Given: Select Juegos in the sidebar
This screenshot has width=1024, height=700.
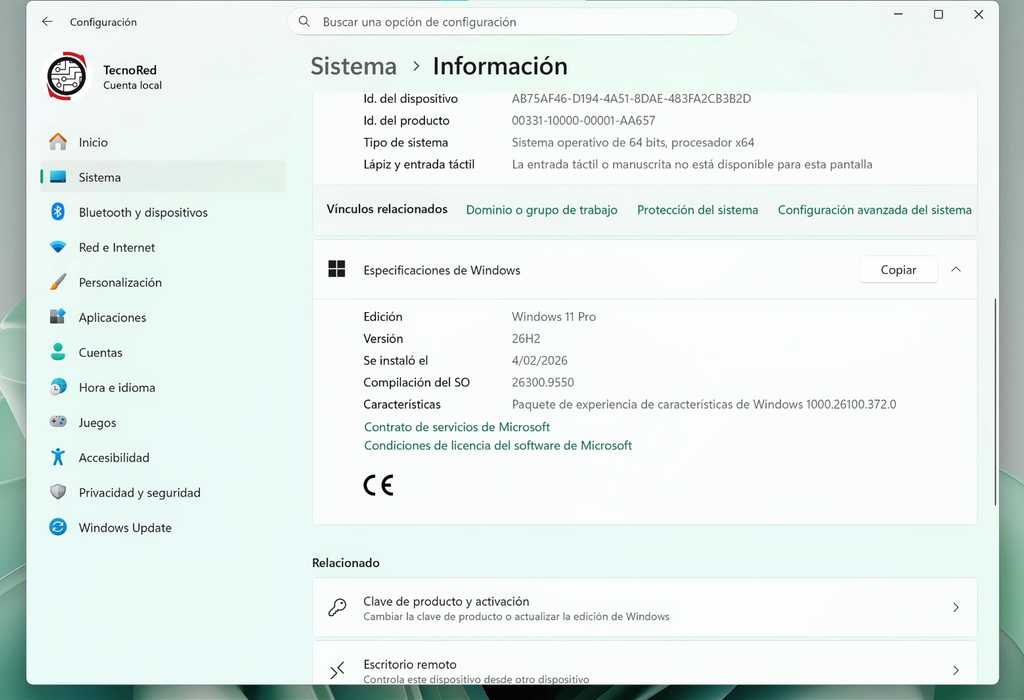Looking at the screenshot, I should 163,422.
